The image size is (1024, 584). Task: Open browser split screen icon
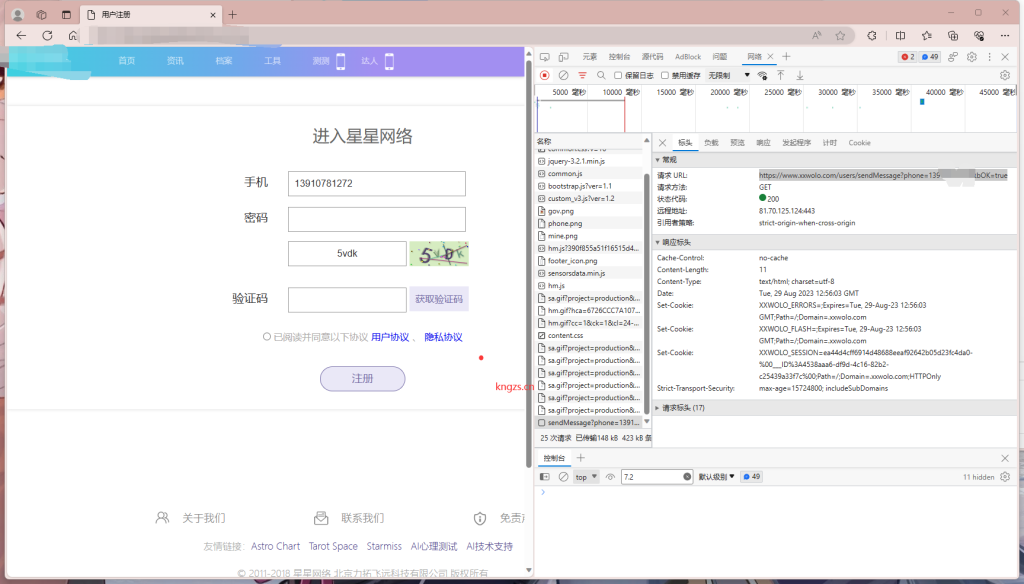point(901,35)
